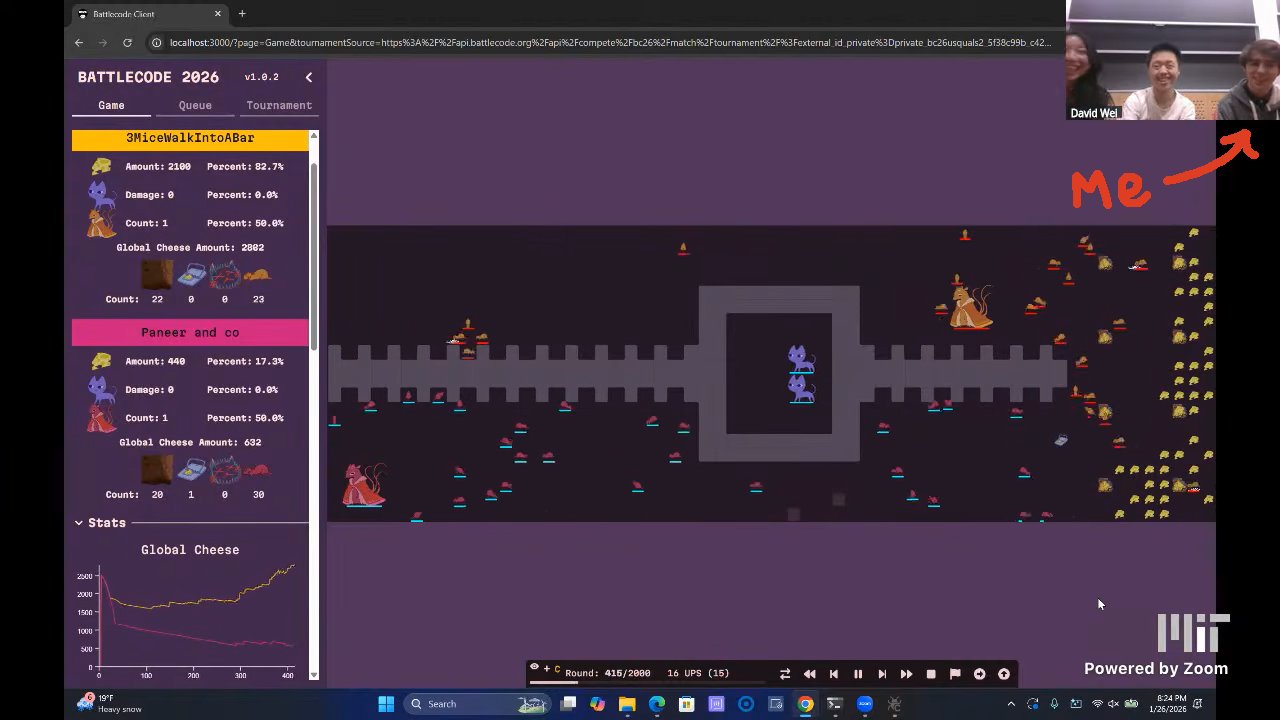Click the rewind double arrow
Image resolution: width=1280 pixels, height=720 pixels.
click(809, 674)
